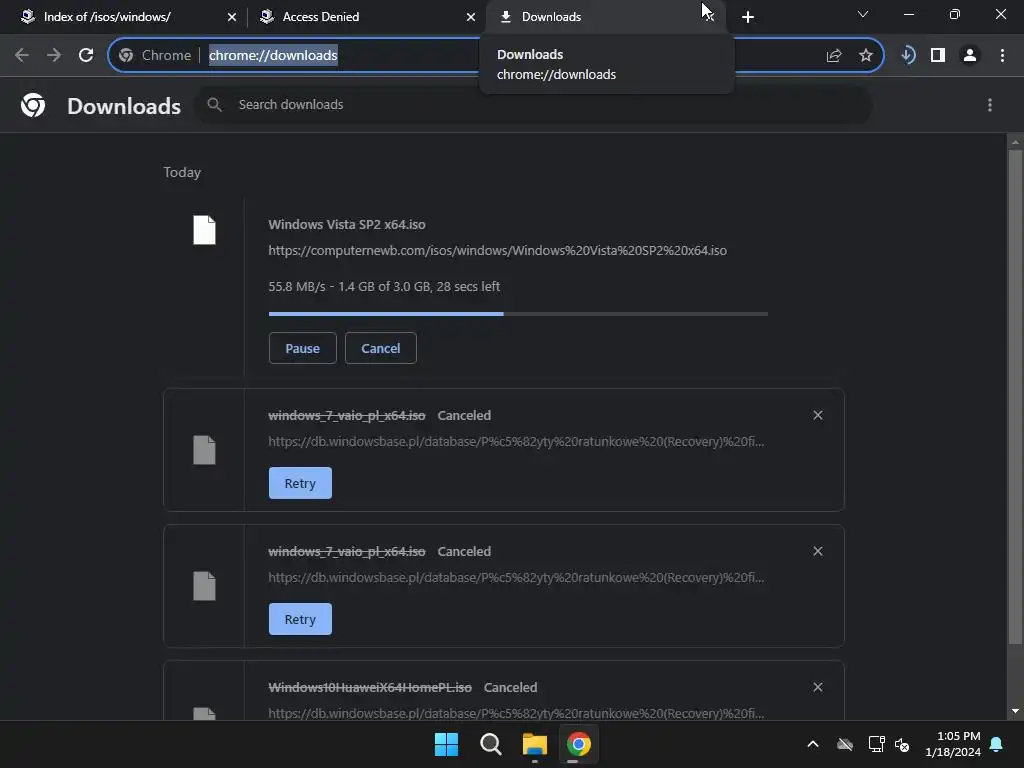Open the notifications bell

997,744
